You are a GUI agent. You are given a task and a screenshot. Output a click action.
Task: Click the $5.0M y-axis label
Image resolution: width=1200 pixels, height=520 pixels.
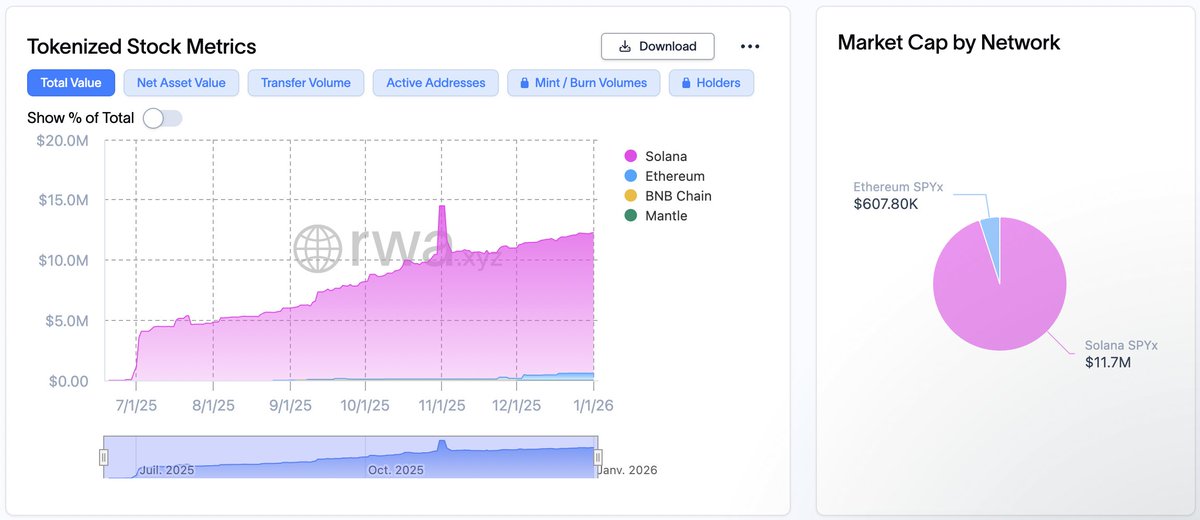click(65, 321)
